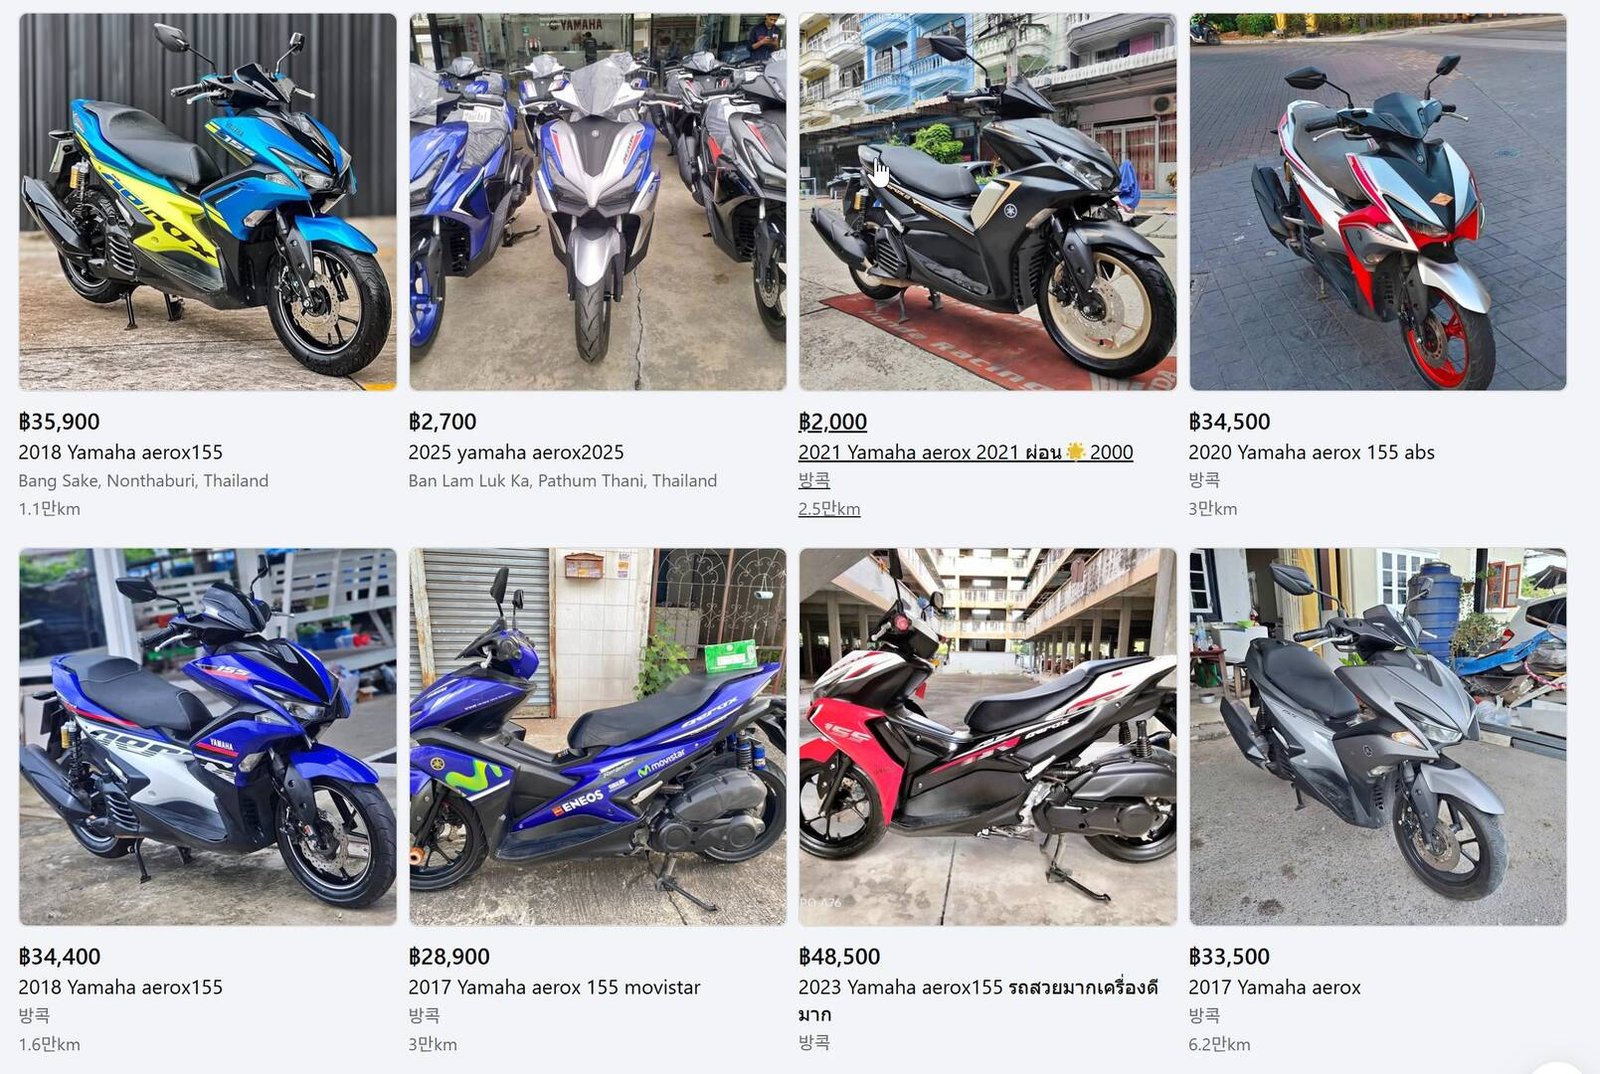Open the 2021 Yamaha aerox 2021 title
This screenshot has height=1074, width=1600.
point(965,452)
